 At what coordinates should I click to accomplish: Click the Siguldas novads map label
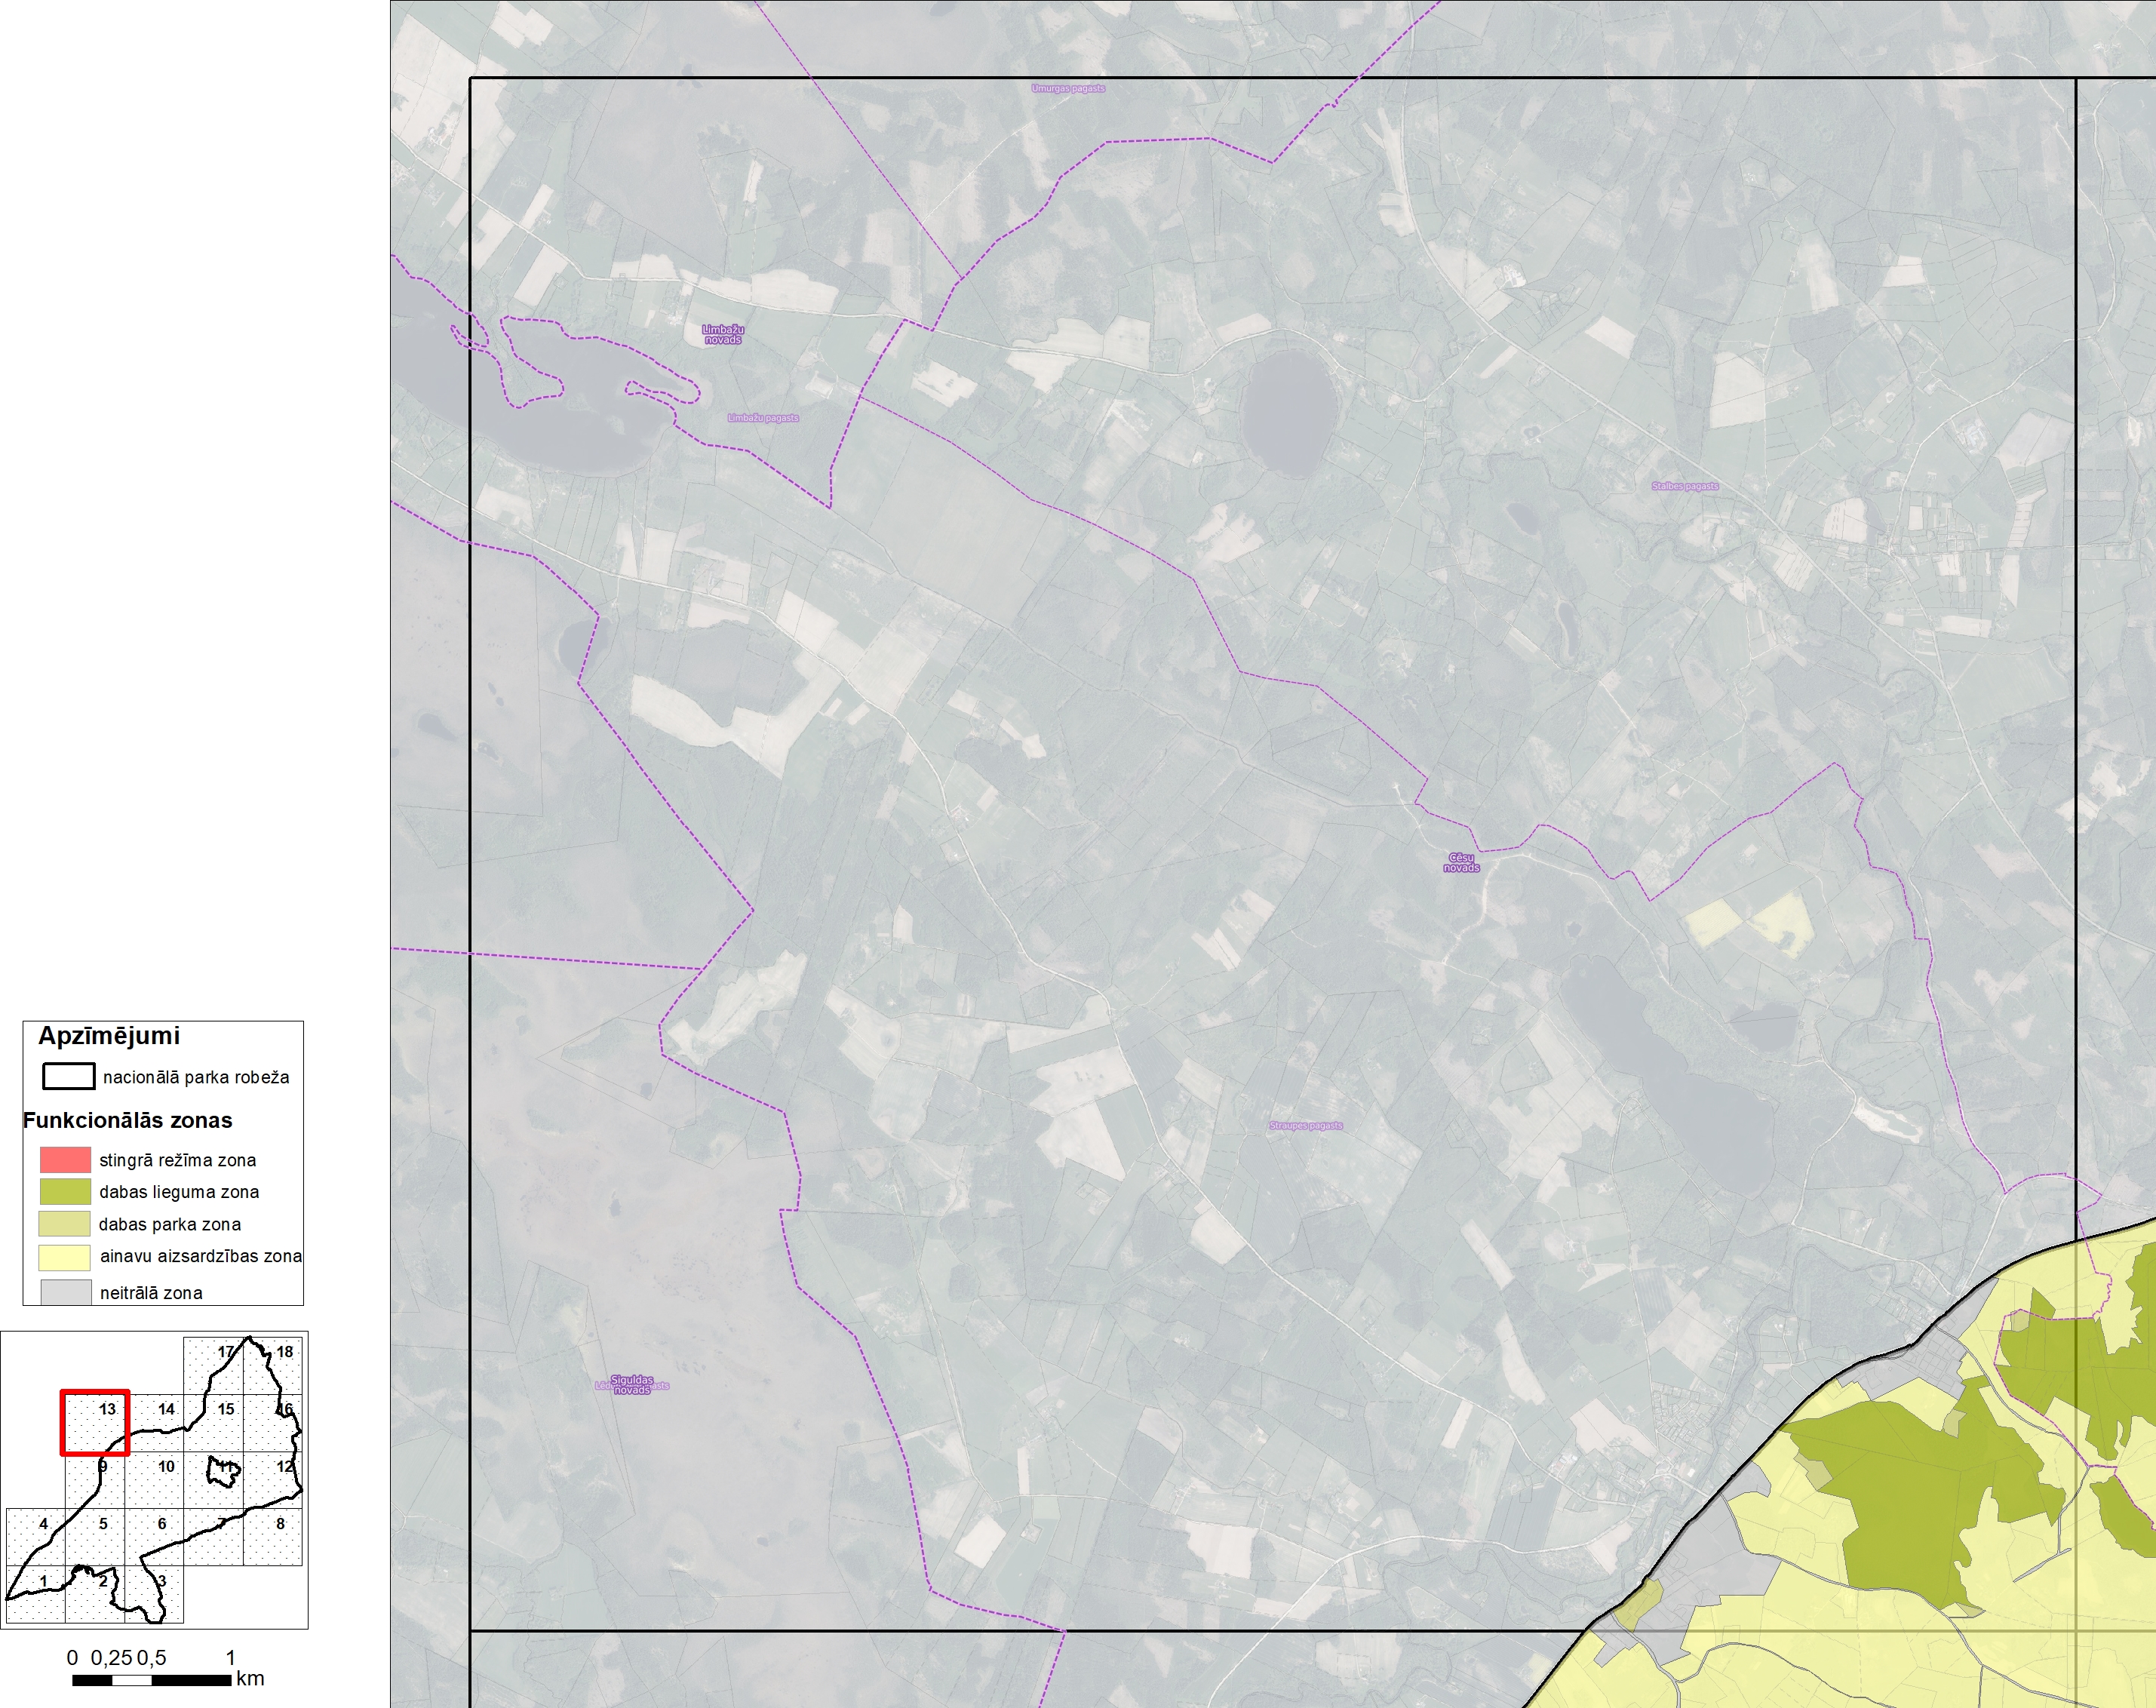click(x=632, y=1385)
